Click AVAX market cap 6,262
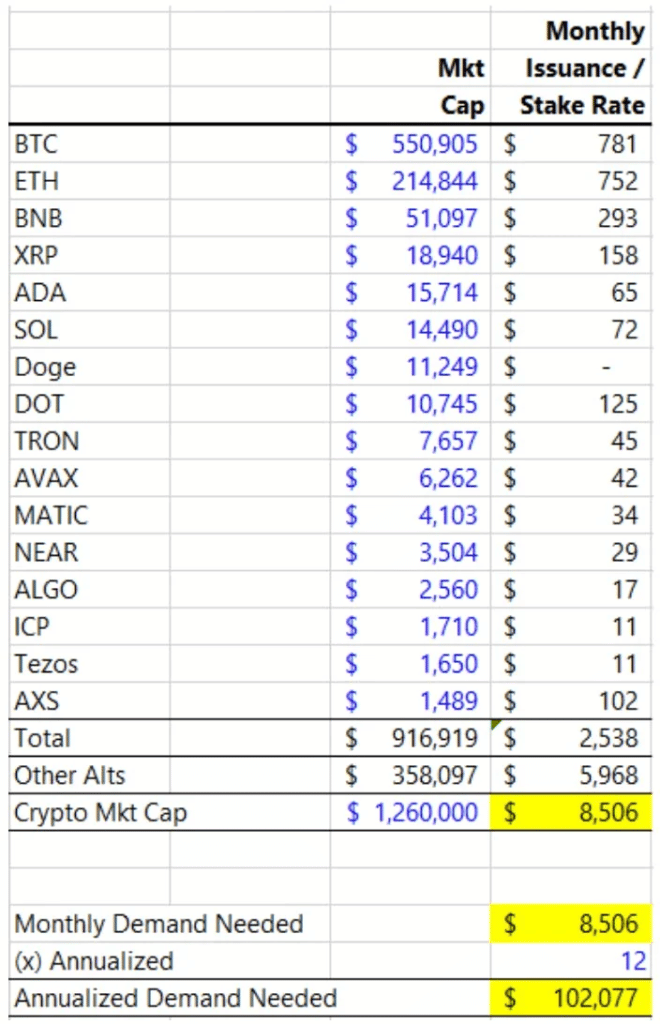The image size is (660, 1024). coord(448,479)
